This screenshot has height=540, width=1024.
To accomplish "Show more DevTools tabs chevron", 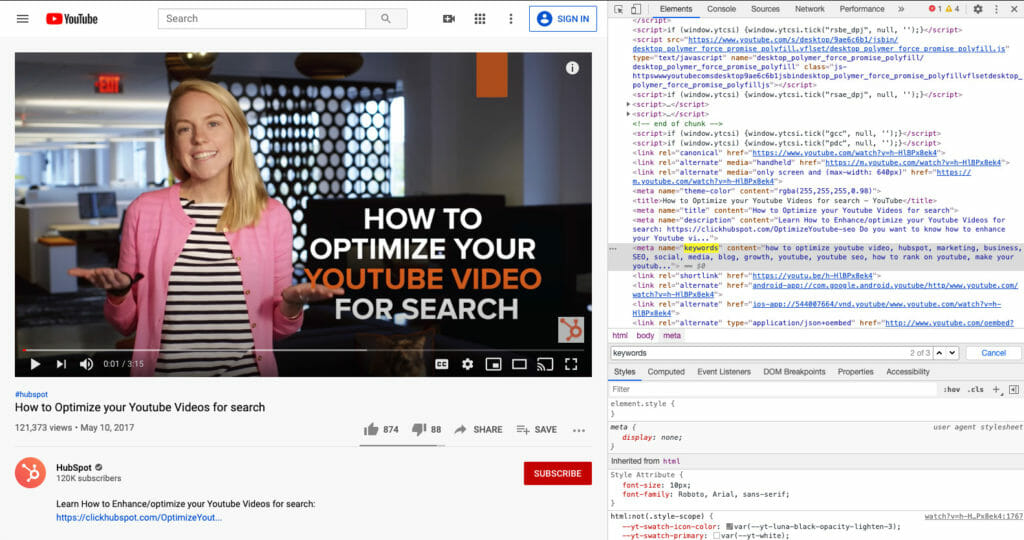I will 901,9.
